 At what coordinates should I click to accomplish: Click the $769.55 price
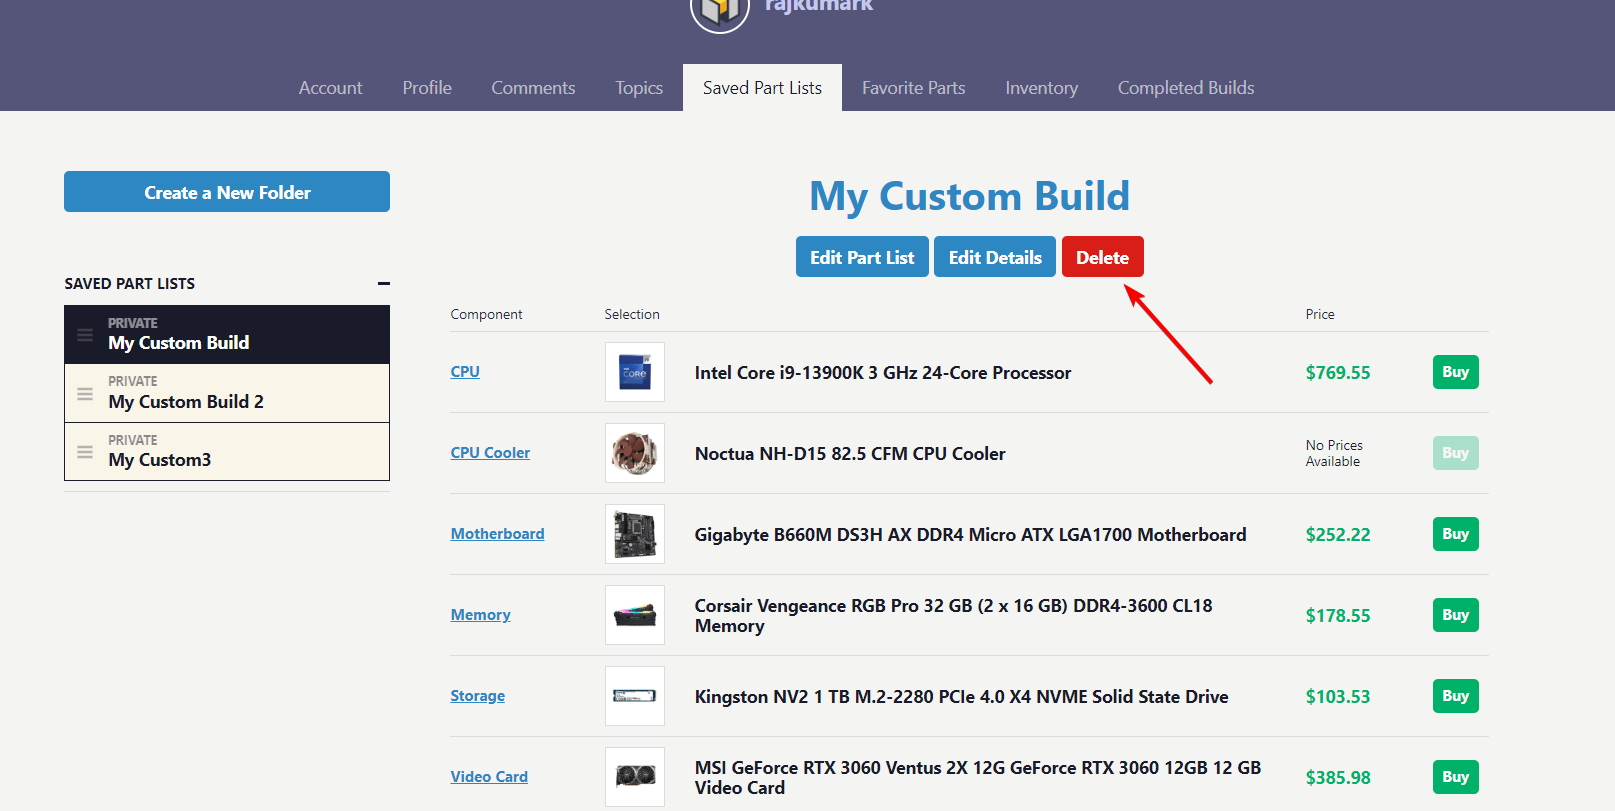point(1338,373)
